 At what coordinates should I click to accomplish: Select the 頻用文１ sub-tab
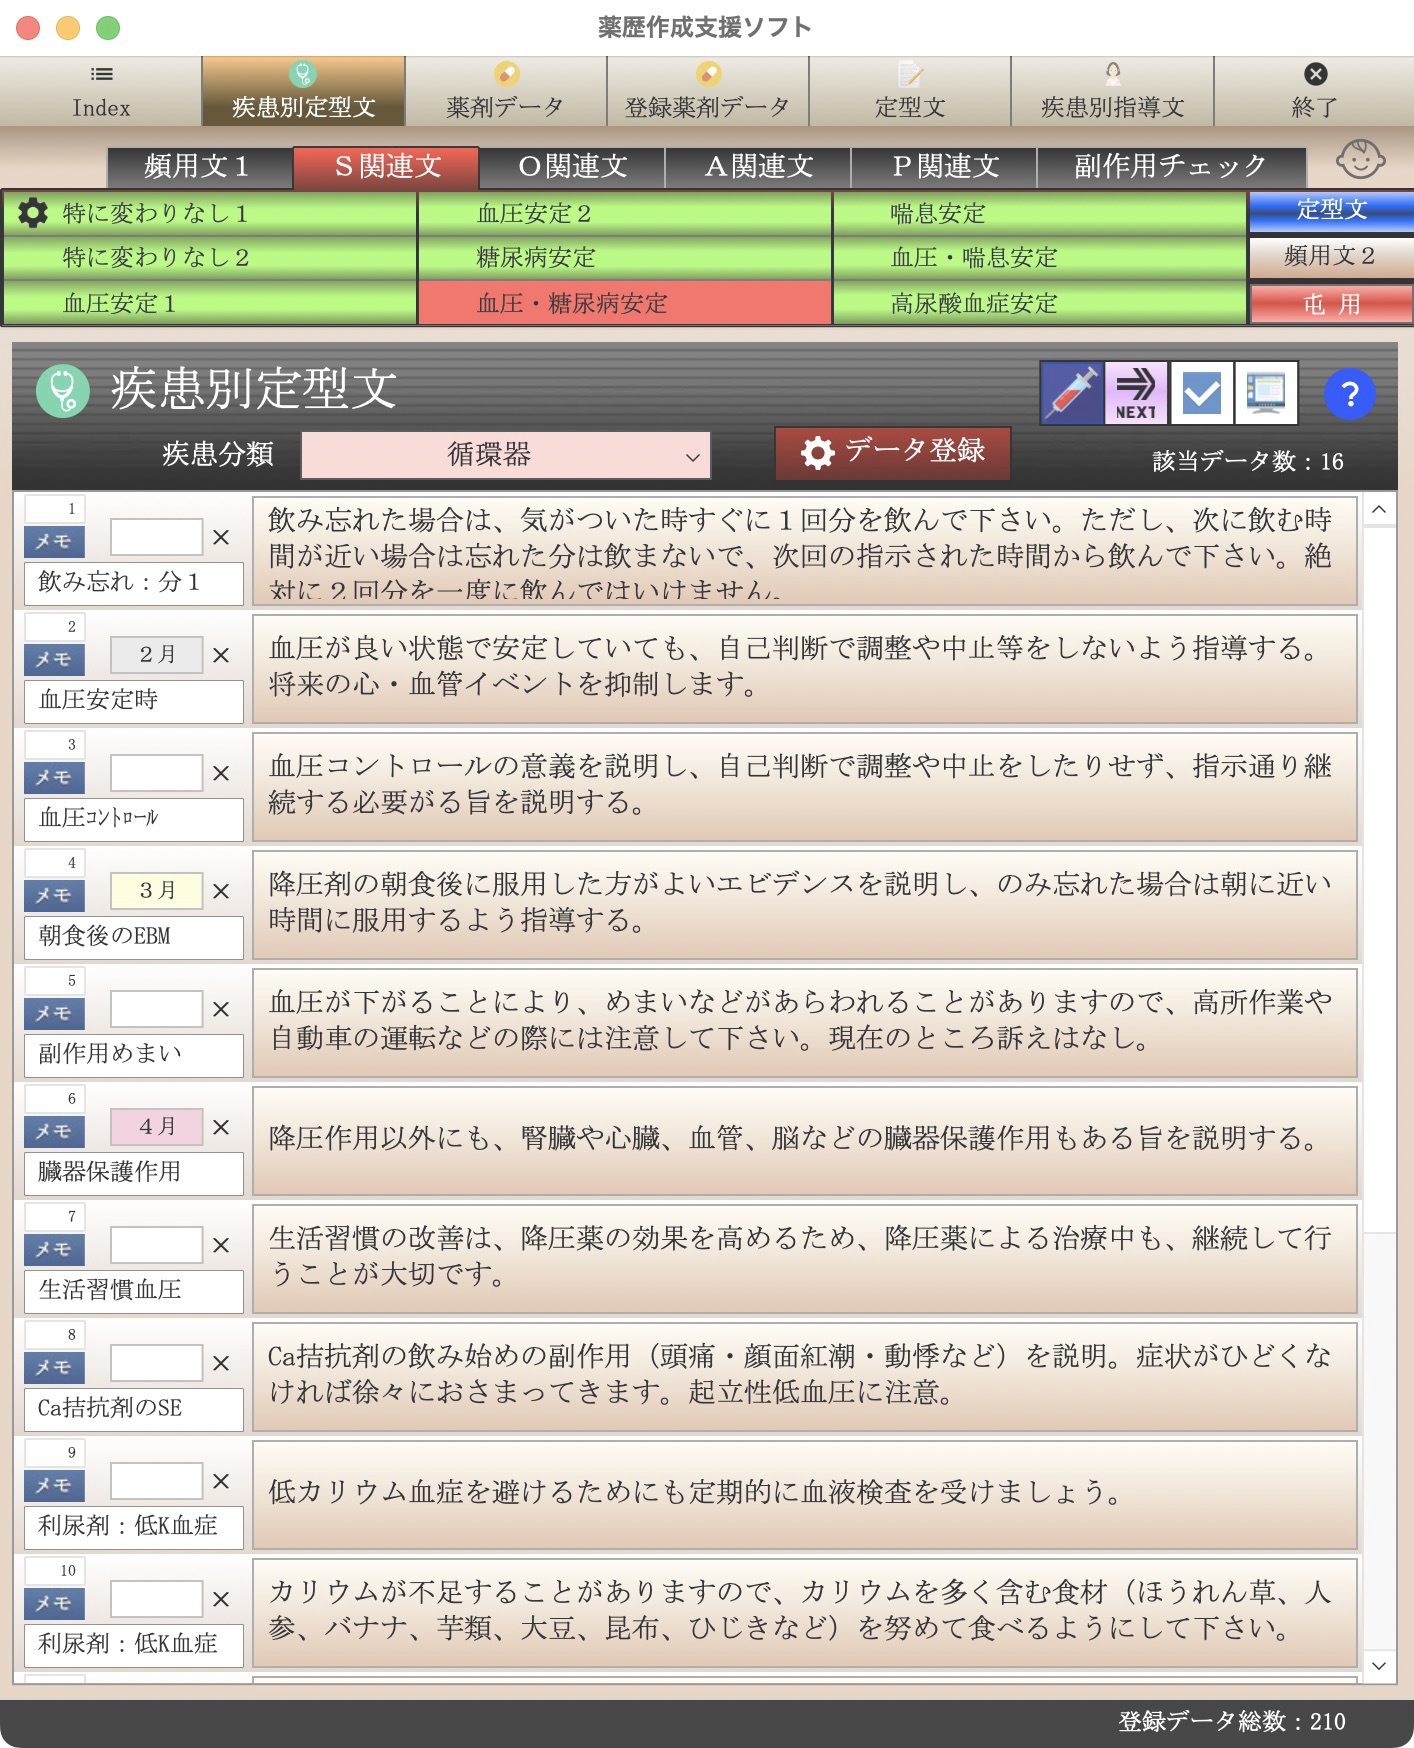199,167
